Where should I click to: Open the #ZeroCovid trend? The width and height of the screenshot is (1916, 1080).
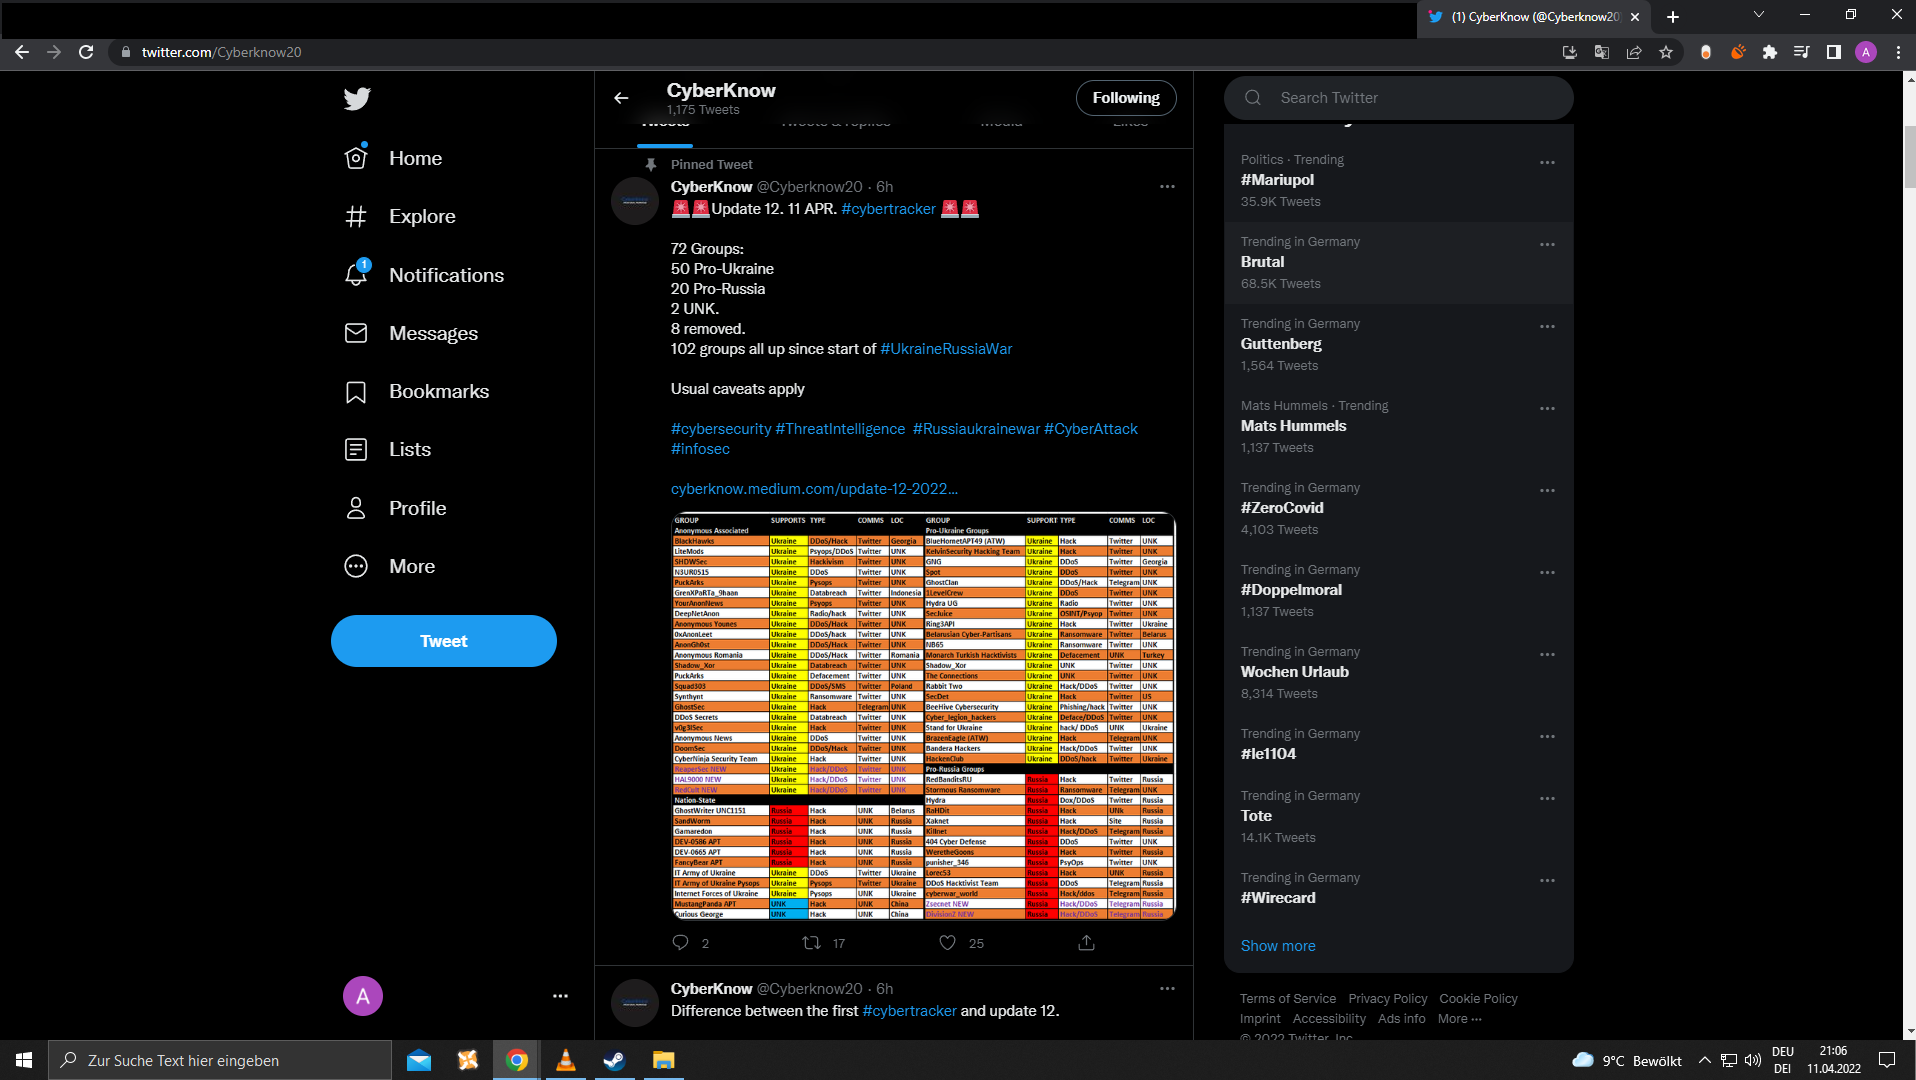tap(1282, 508)
